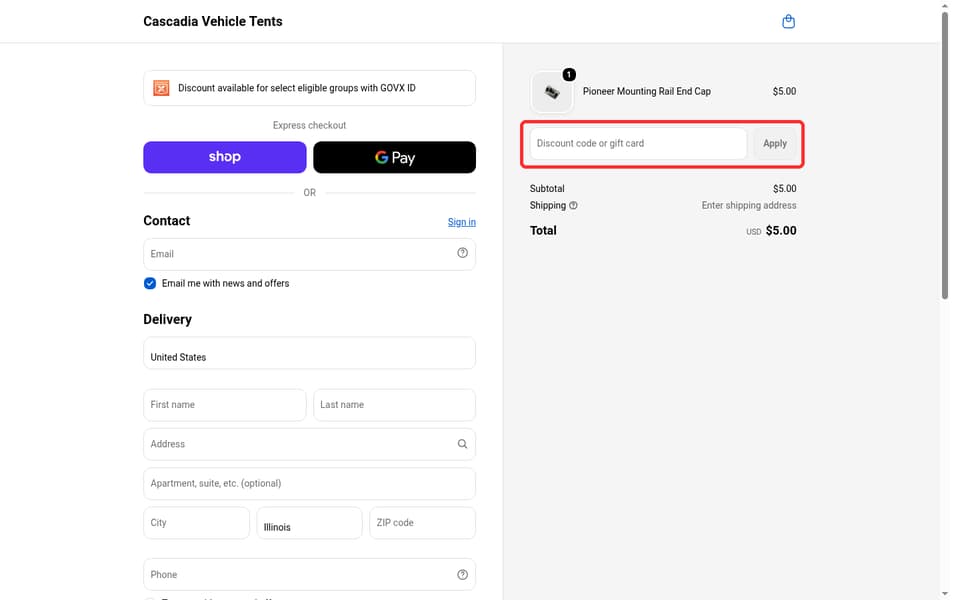Focus the Email input field
The image size is (960, 600).
[x=309, y=254]
